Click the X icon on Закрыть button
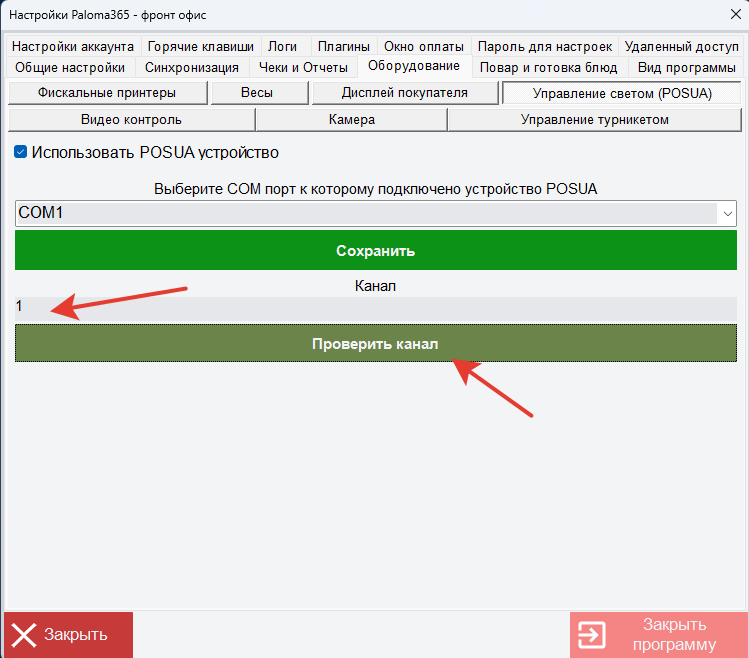This screenshot has width=749, height=658. [x=24, y=635]
